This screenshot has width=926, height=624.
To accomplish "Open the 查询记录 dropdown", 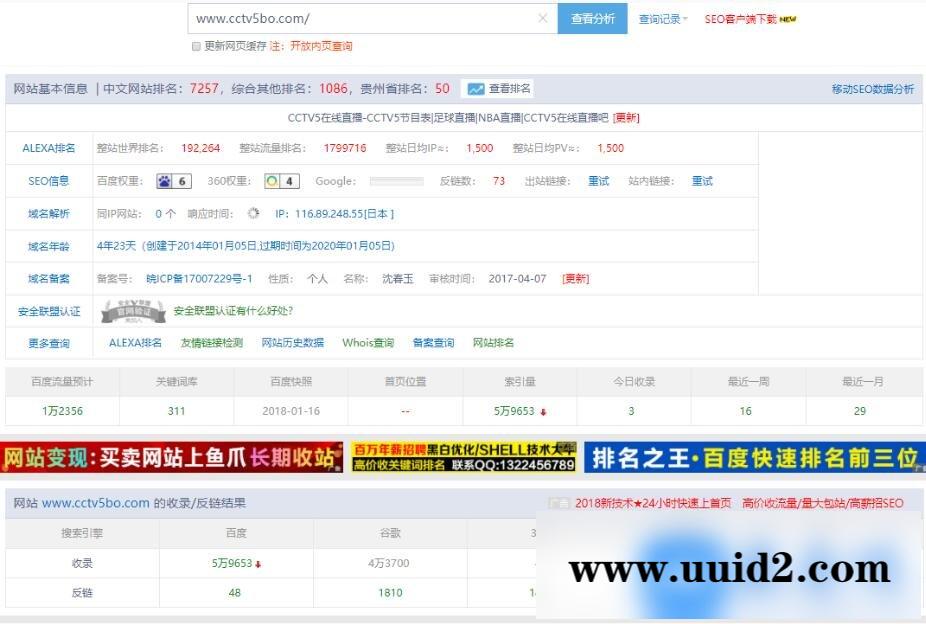I will (x=661, y=18).
